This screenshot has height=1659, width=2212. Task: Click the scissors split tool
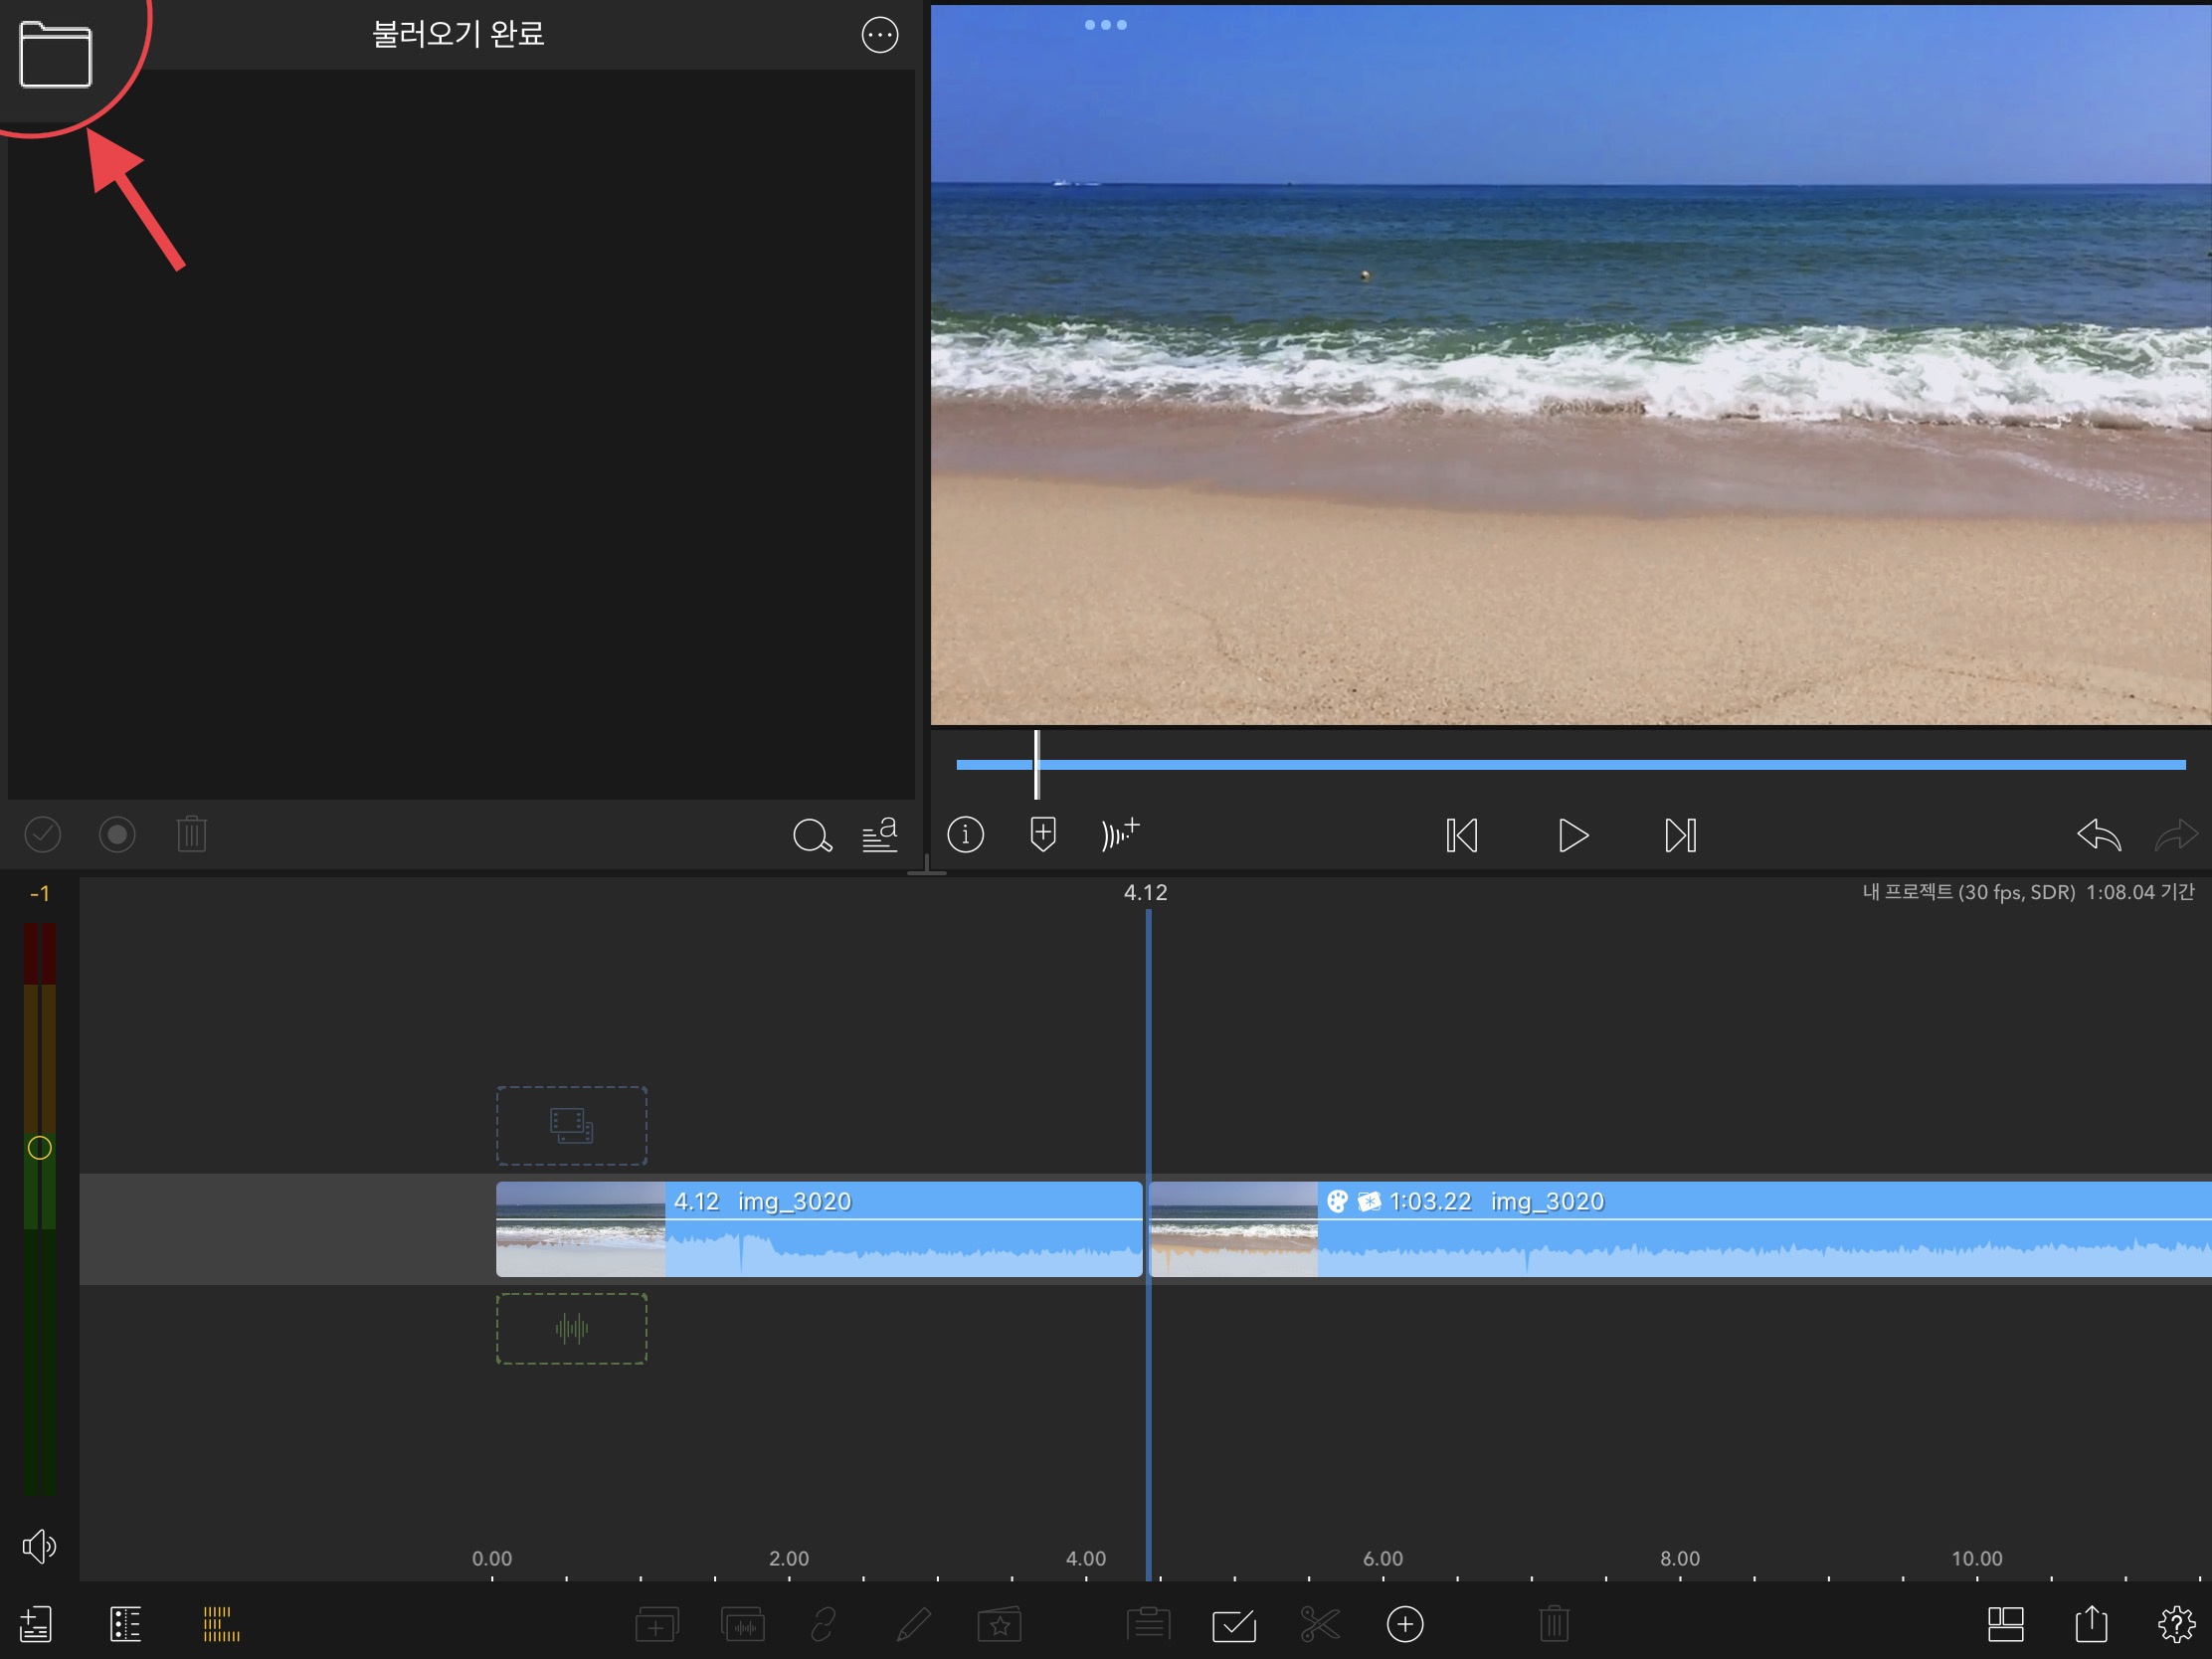[1319, 1625]
